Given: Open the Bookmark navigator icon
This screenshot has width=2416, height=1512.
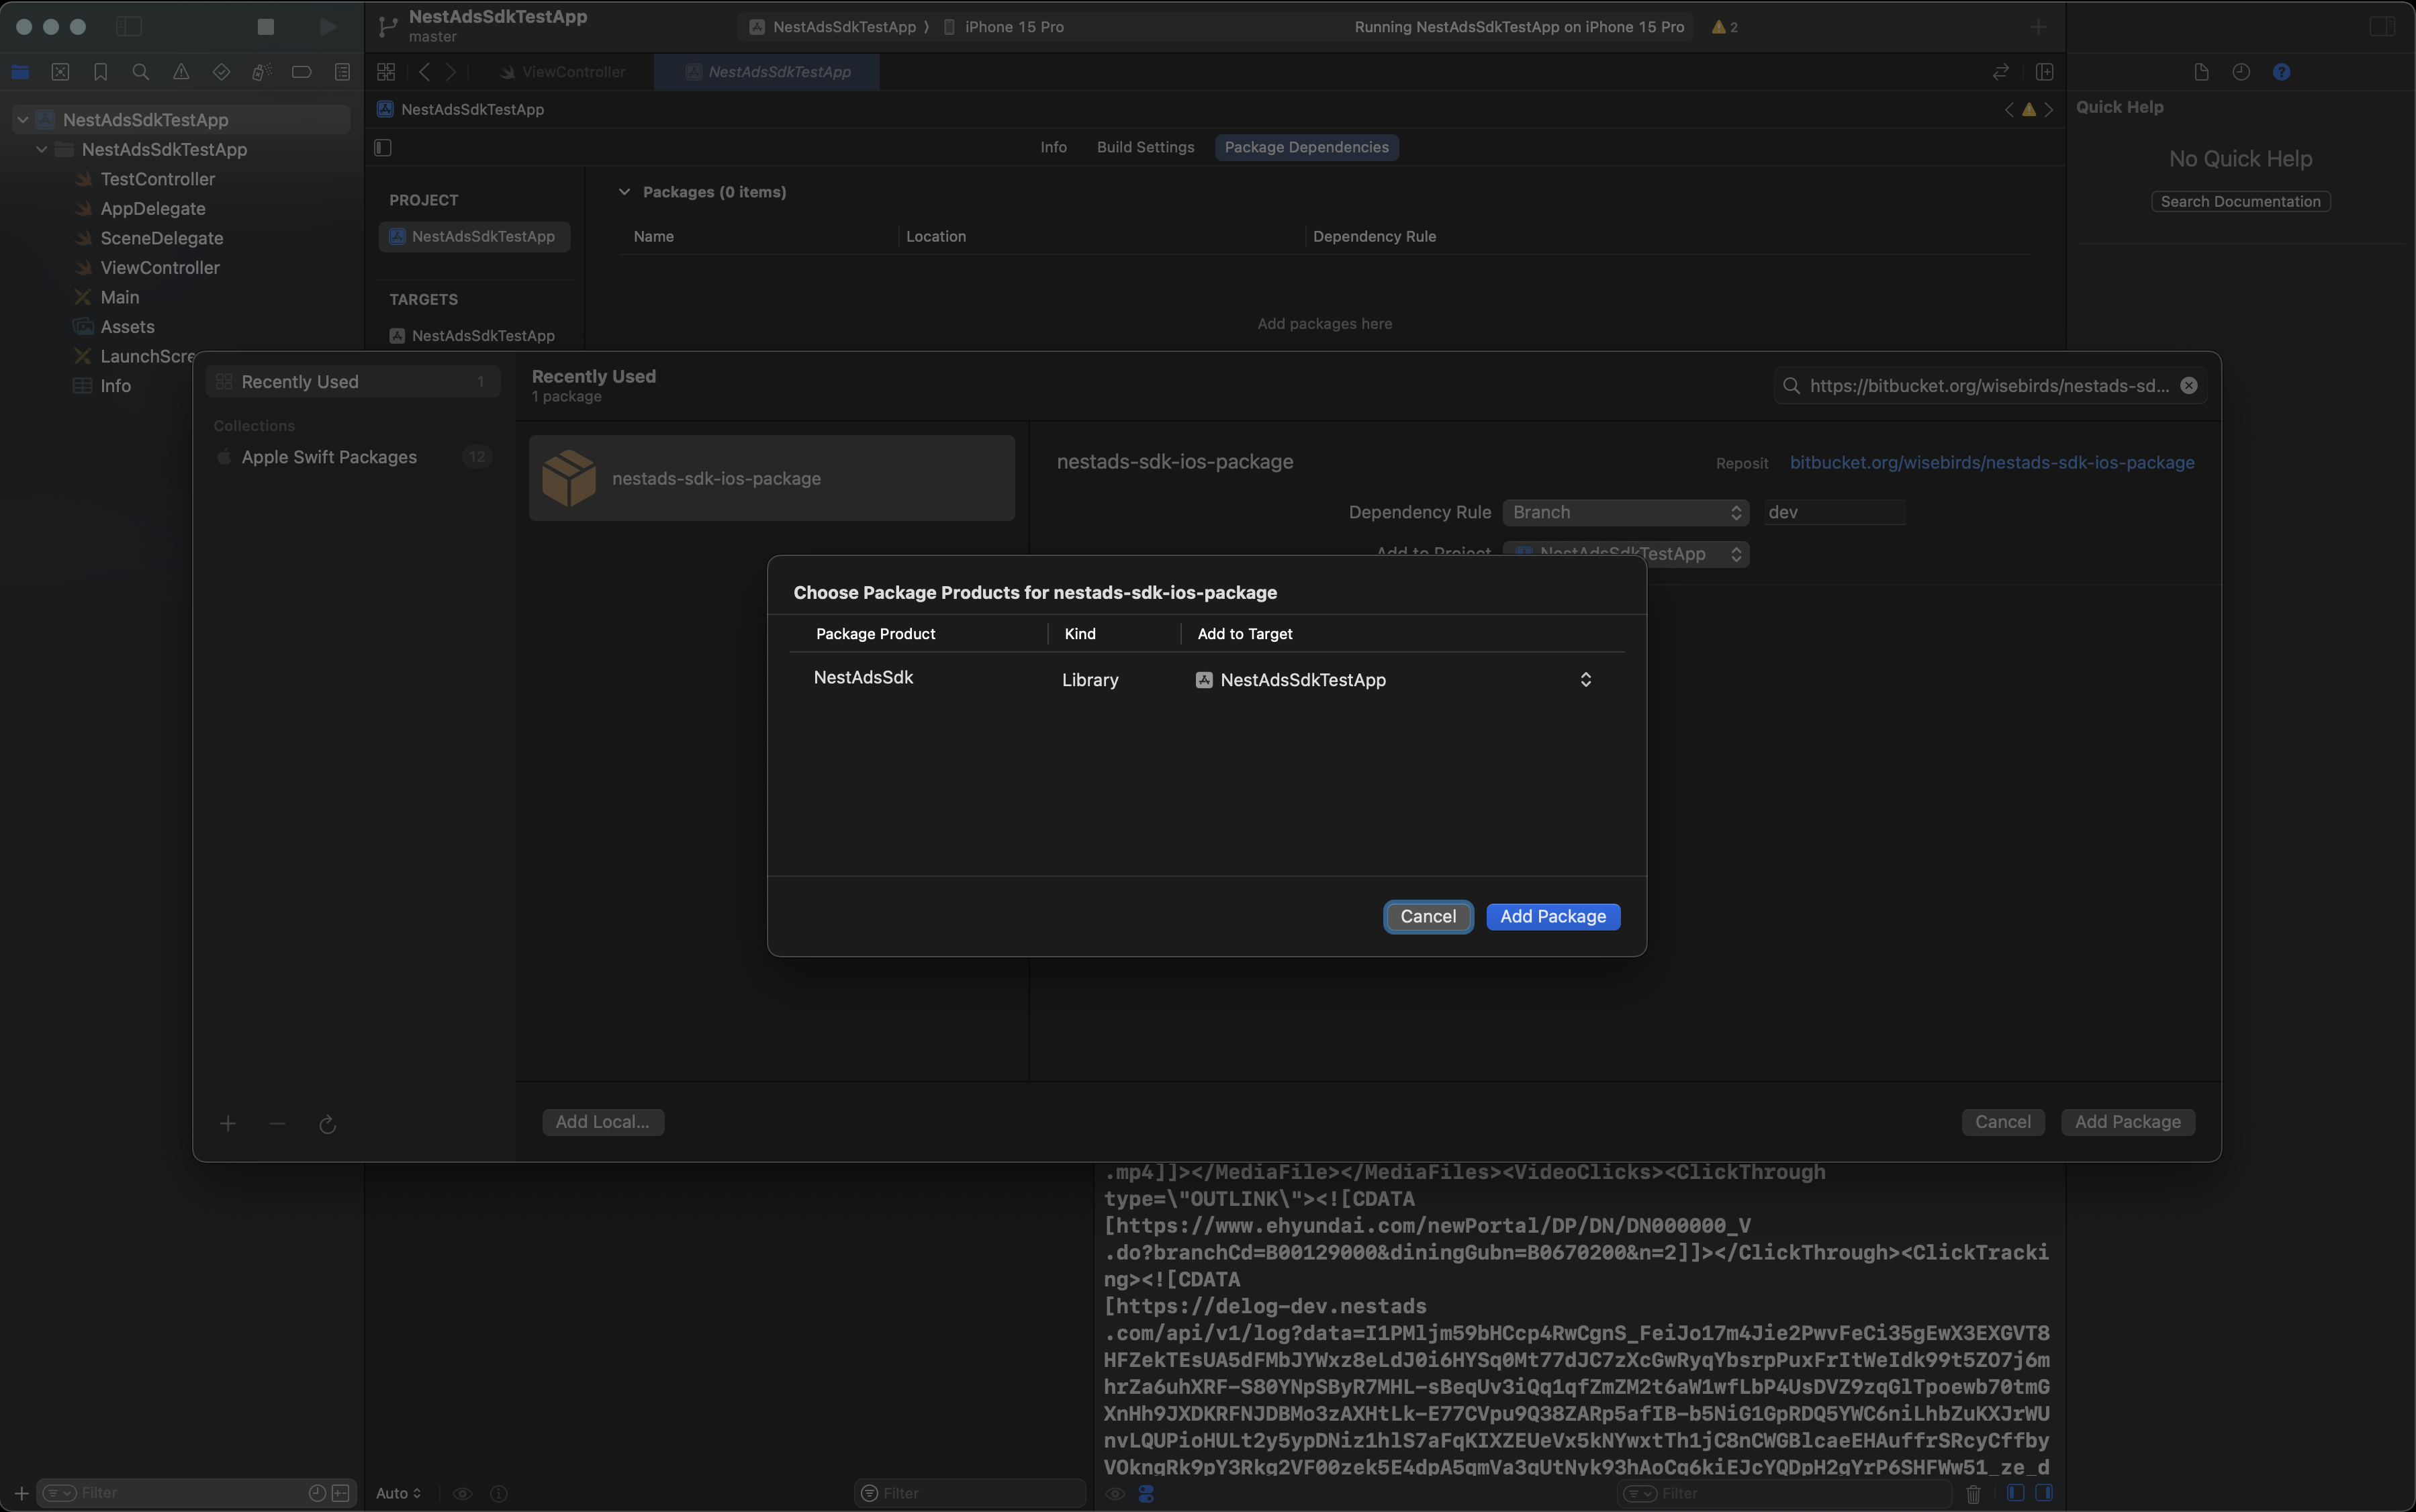Looking at the screenshot, I should [x=100, y=72].
